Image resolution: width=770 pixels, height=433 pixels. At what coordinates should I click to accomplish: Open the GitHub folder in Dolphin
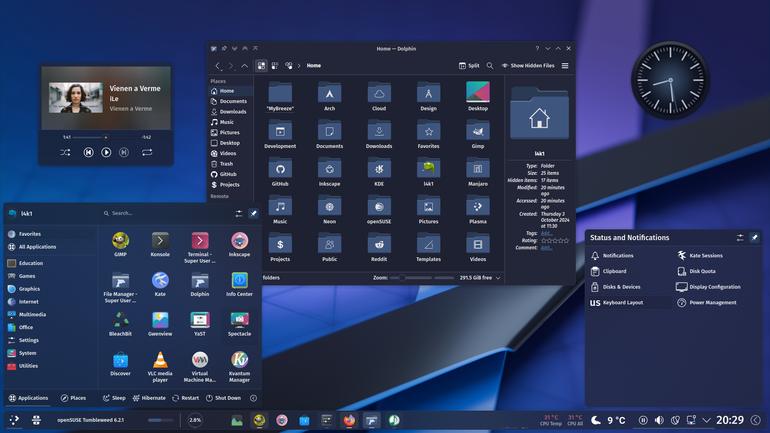pyautogui.click(x=280, y=172)
